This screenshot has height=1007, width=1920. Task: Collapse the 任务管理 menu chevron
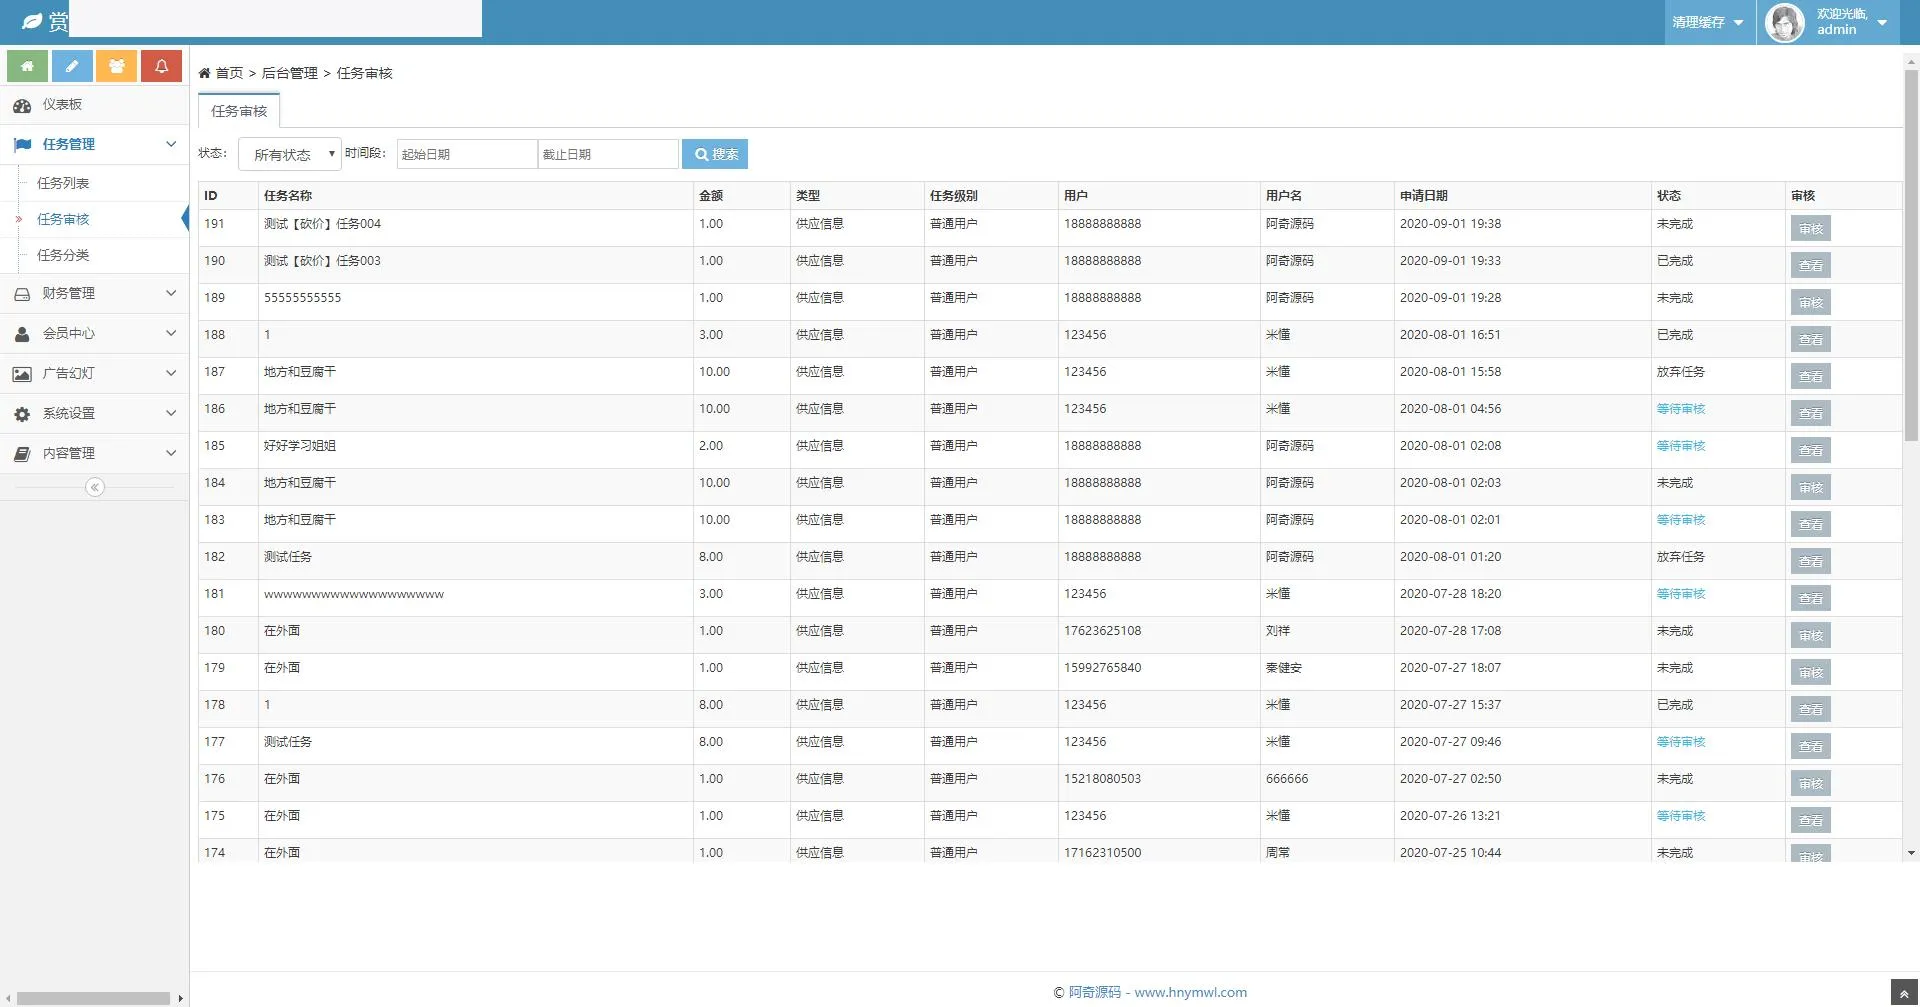[171, 144]
